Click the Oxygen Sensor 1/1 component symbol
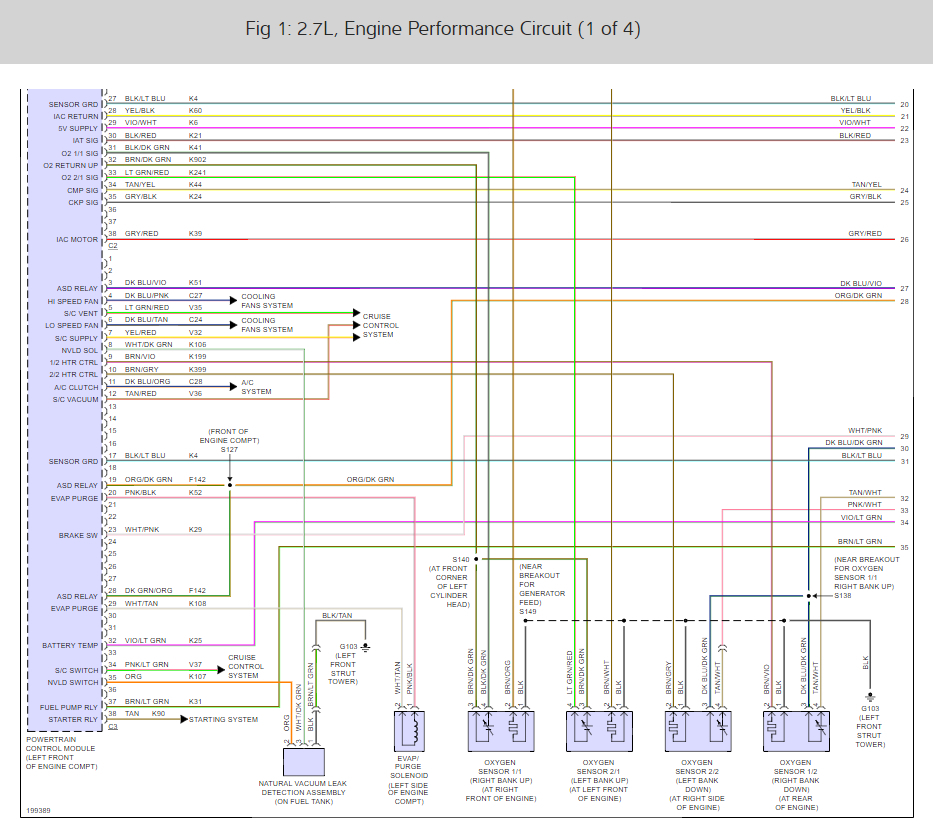Image resolution: width=933 pixels, height=838 pixels. coord(500,731)
